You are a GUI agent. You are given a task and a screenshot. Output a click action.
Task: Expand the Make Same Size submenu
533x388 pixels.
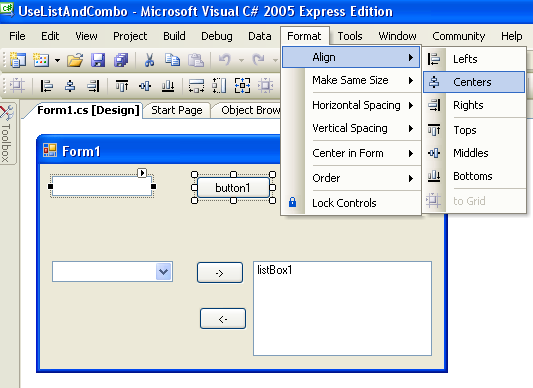351,80
